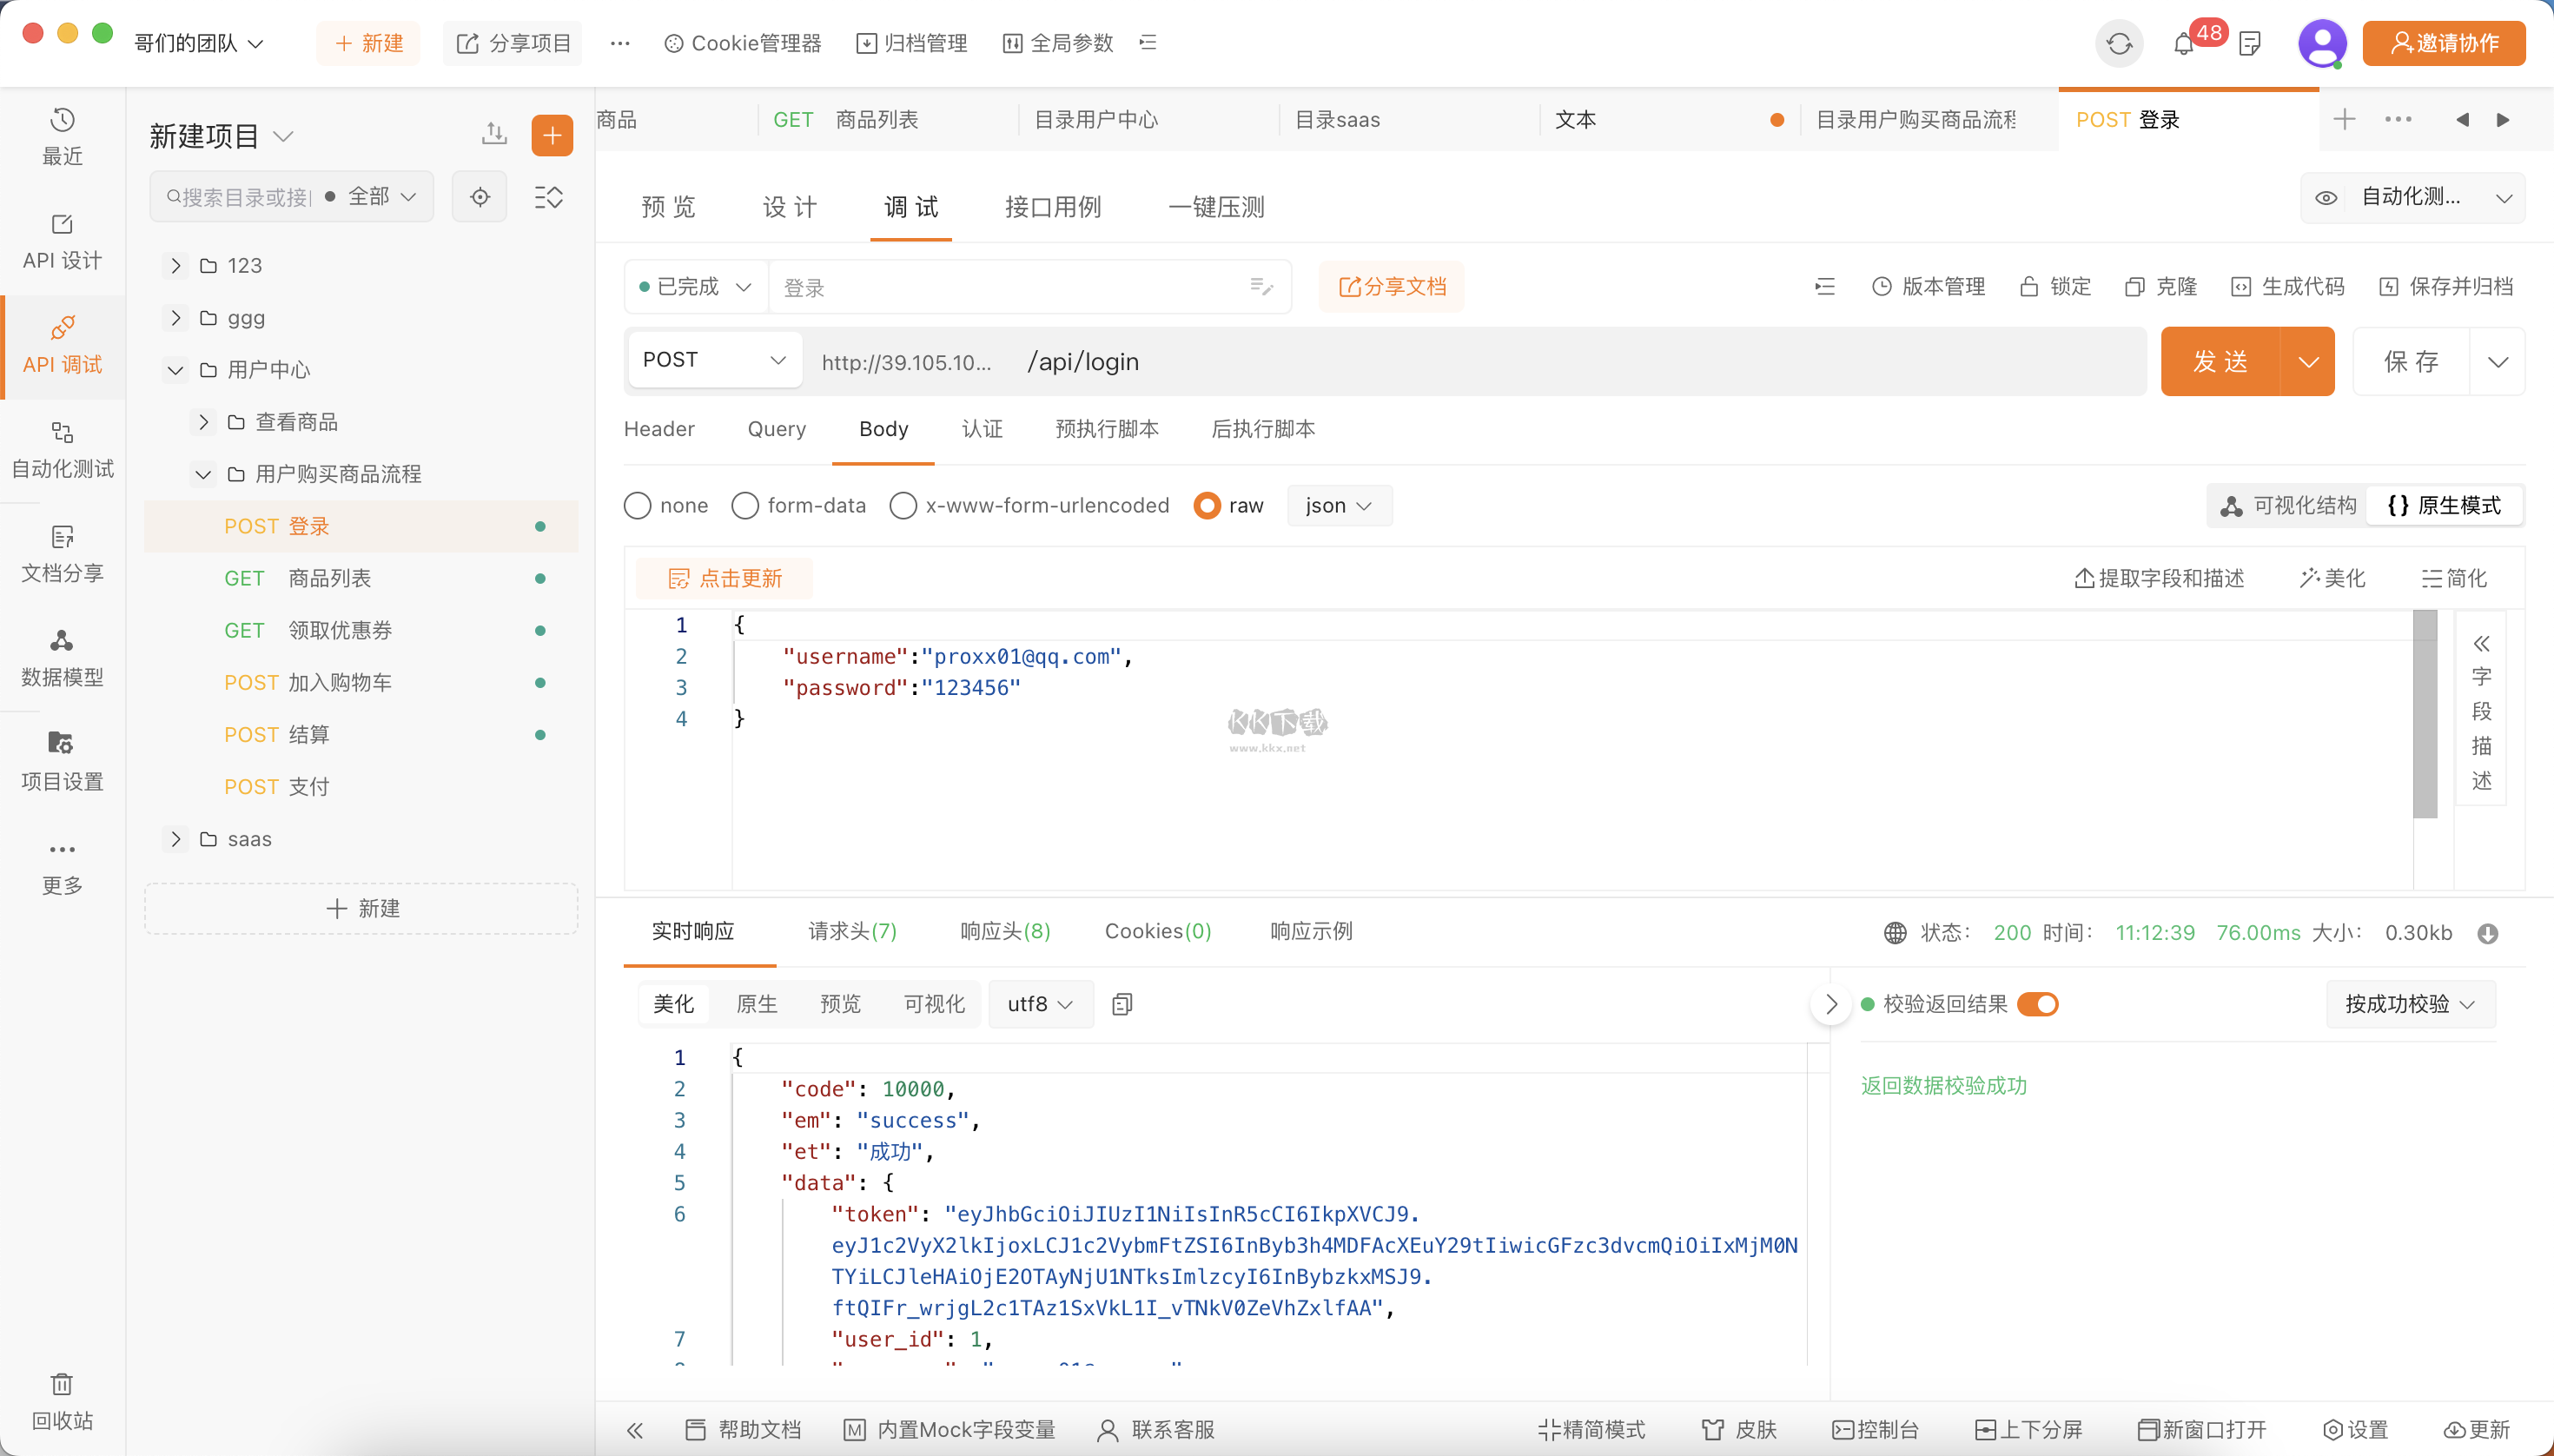Toggle the 校验返回结果 switch off

[2037, 1004]
